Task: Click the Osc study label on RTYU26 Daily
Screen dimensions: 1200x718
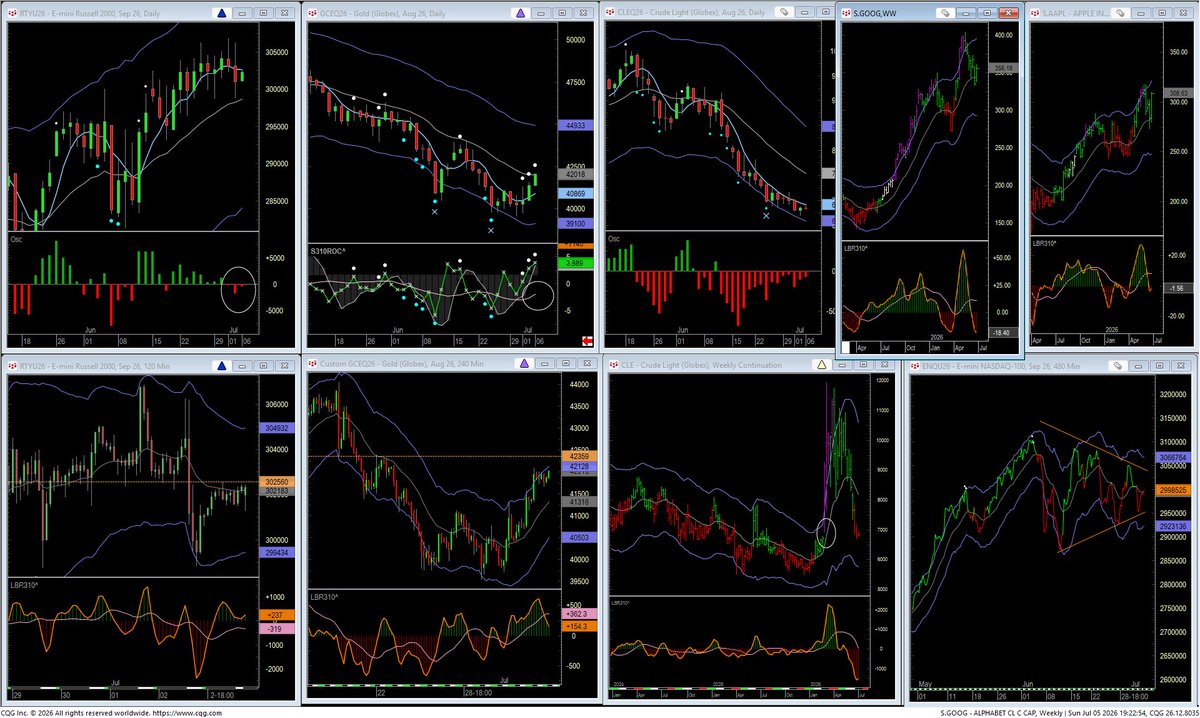Action: point(17,239)
